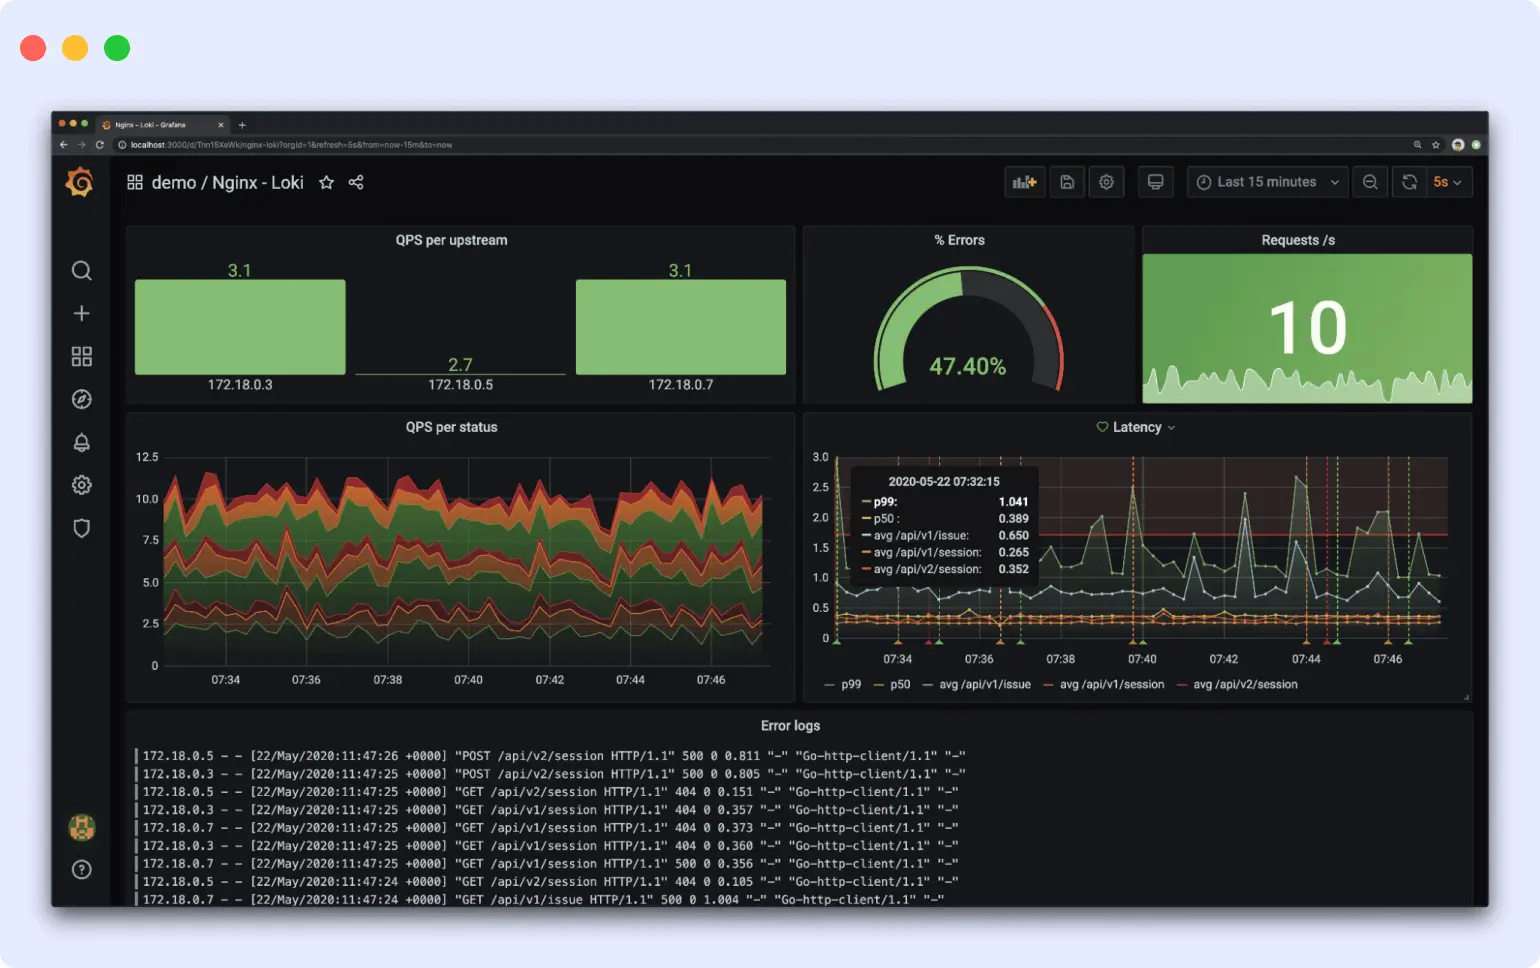
Task: Click the browser address bar URL
Action: pyautogui.click(x=291, y=145)
